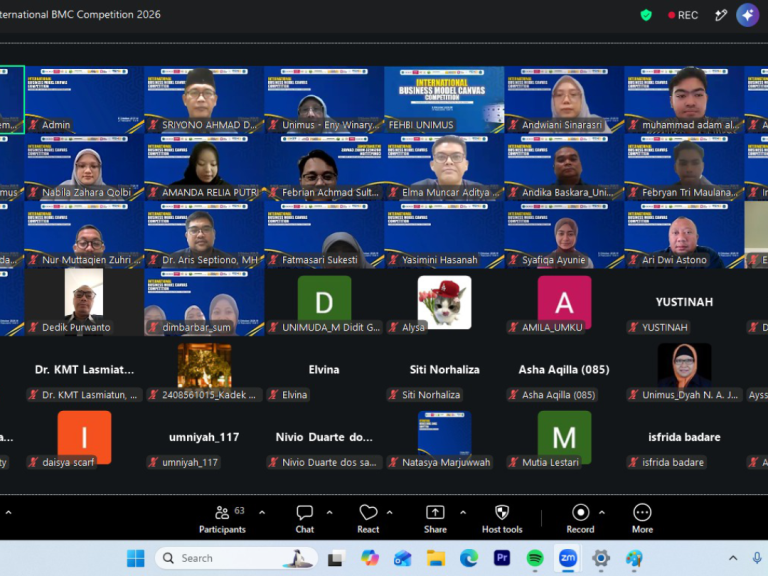The width and height of the screenshot is (768, 576).
Task: Click the Asha Aqilla (085) participant tile
Action: (x=564, y=370)
